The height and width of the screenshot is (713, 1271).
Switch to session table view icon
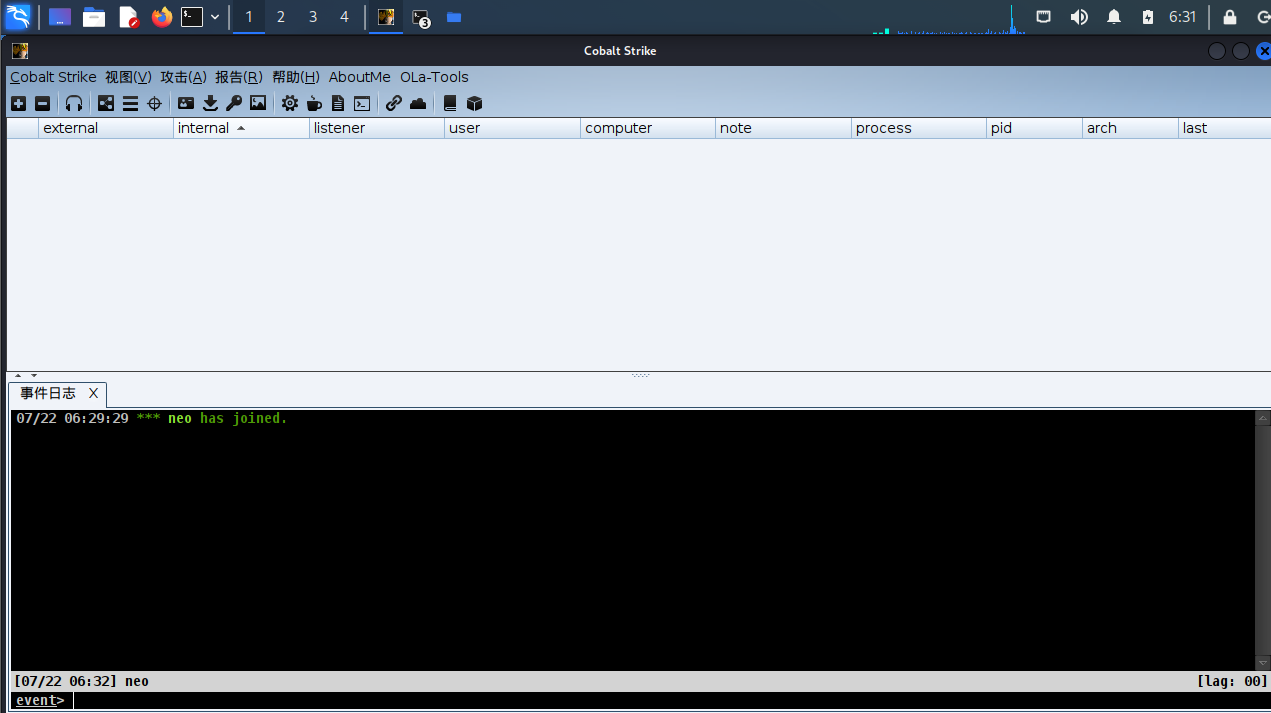coord(130,103)
